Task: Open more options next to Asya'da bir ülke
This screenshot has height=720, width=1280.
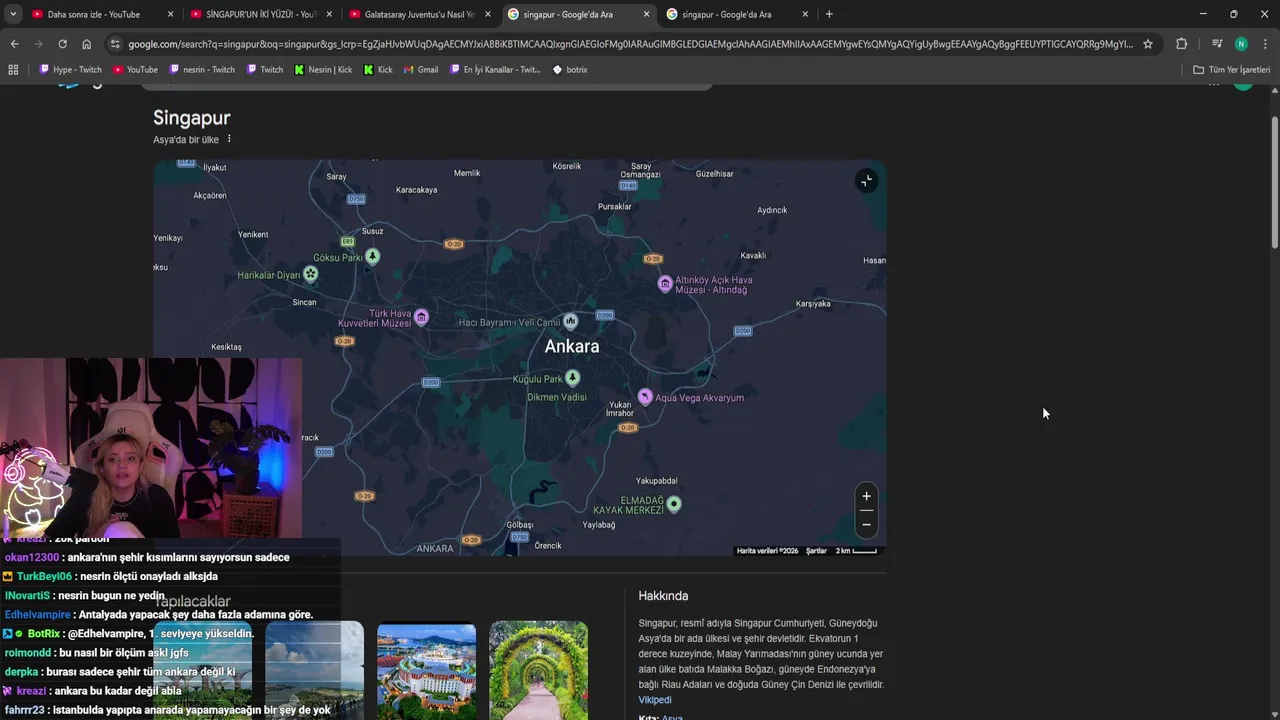Action: (x=229, y=139)
